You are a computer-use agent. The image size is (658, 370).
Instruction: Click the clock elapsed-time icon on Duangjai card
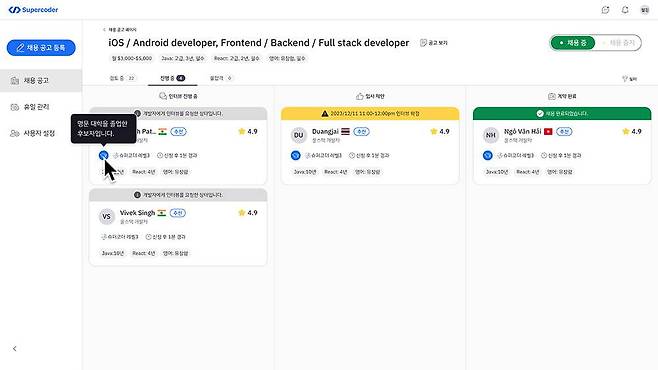pyautogui.click(x=352, y=155)
